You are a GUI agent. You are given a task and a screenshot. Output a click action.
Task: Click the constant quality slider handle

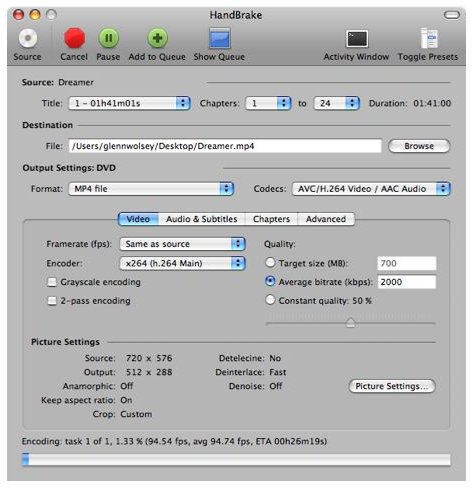pos(351,323)
